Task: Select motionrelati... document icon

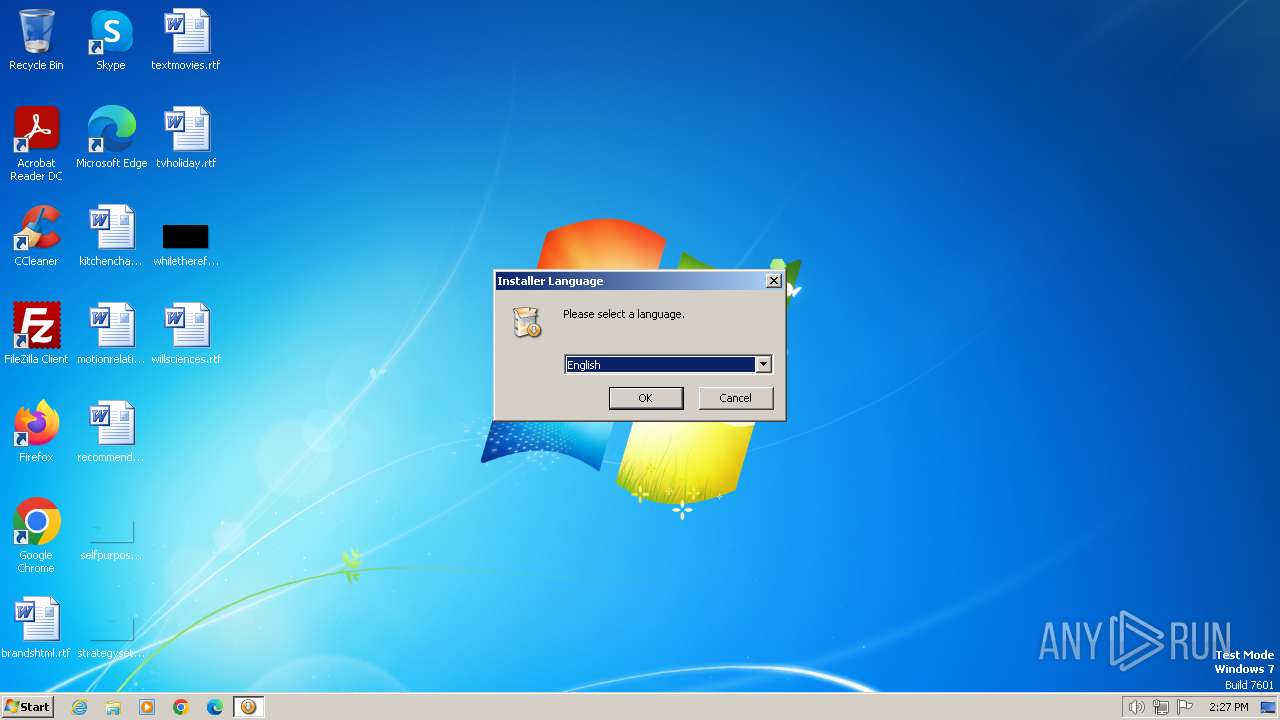Action: tap(111, 334)
